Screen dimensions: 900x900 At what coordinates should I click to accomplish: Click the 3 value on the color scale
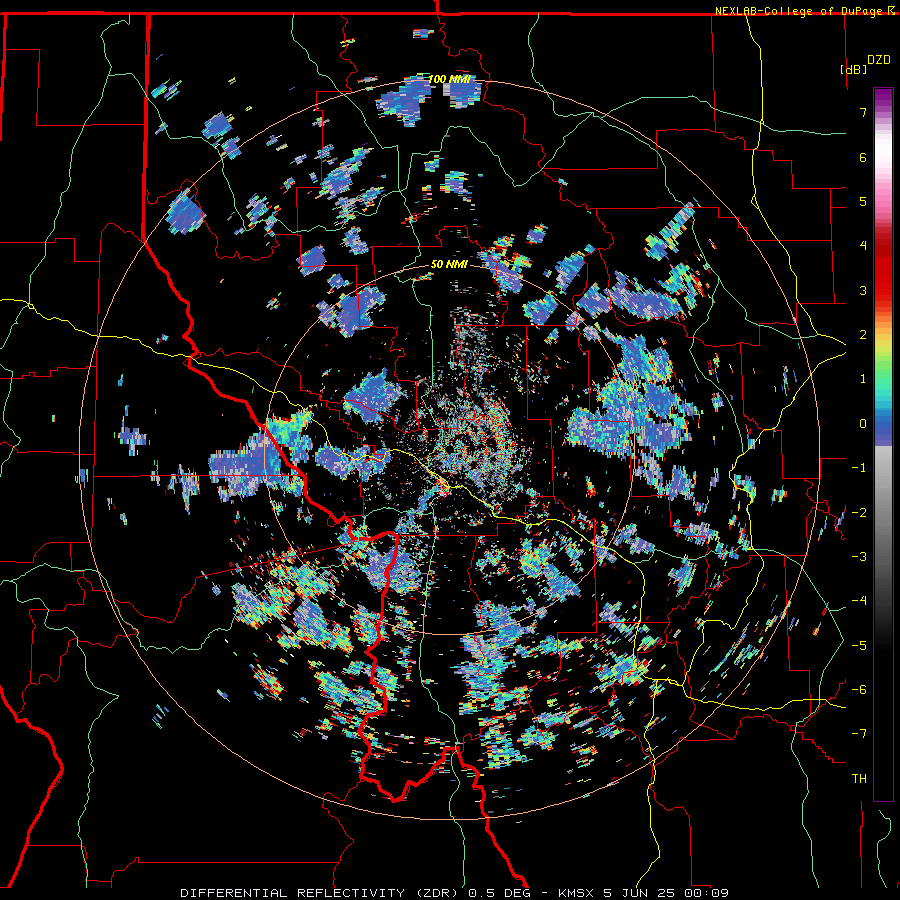click(863, 290)
